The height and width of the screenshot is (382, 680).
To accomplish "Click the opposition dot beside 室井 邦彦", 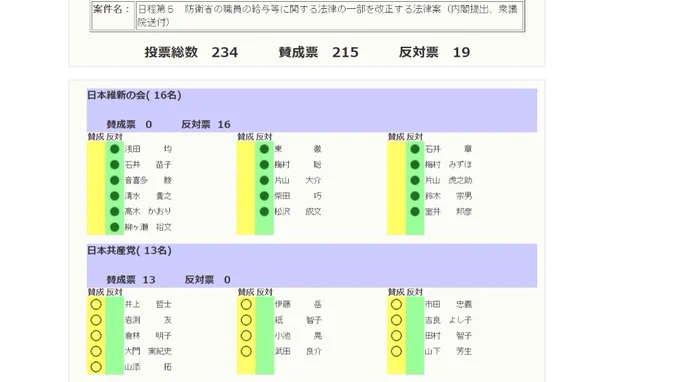I will pos(415,212).
